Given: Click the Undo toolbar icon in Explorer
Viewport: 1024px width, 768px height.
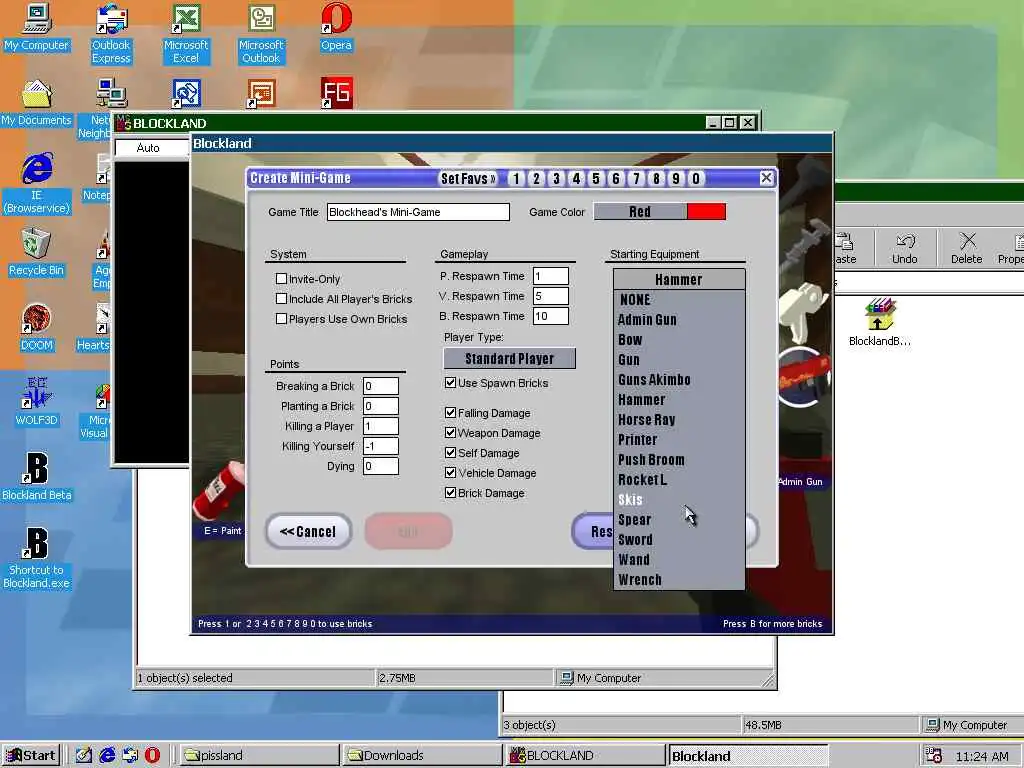Looking at the screenshot, I should tap(904, 248).
